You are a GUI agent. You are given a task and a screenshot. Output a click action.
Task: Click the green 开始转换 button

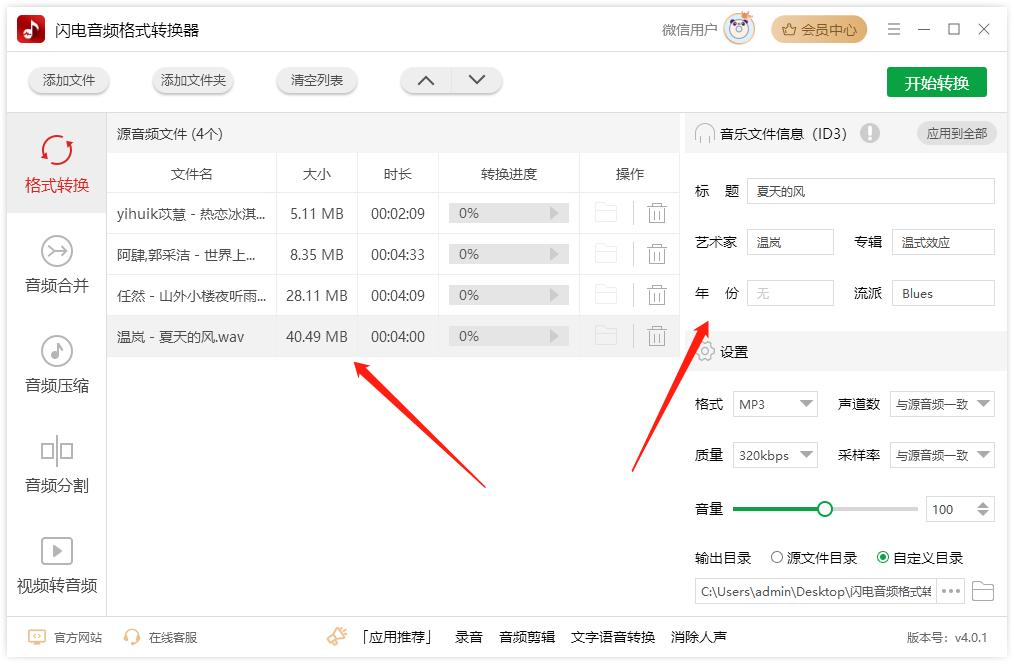[936, 82]
